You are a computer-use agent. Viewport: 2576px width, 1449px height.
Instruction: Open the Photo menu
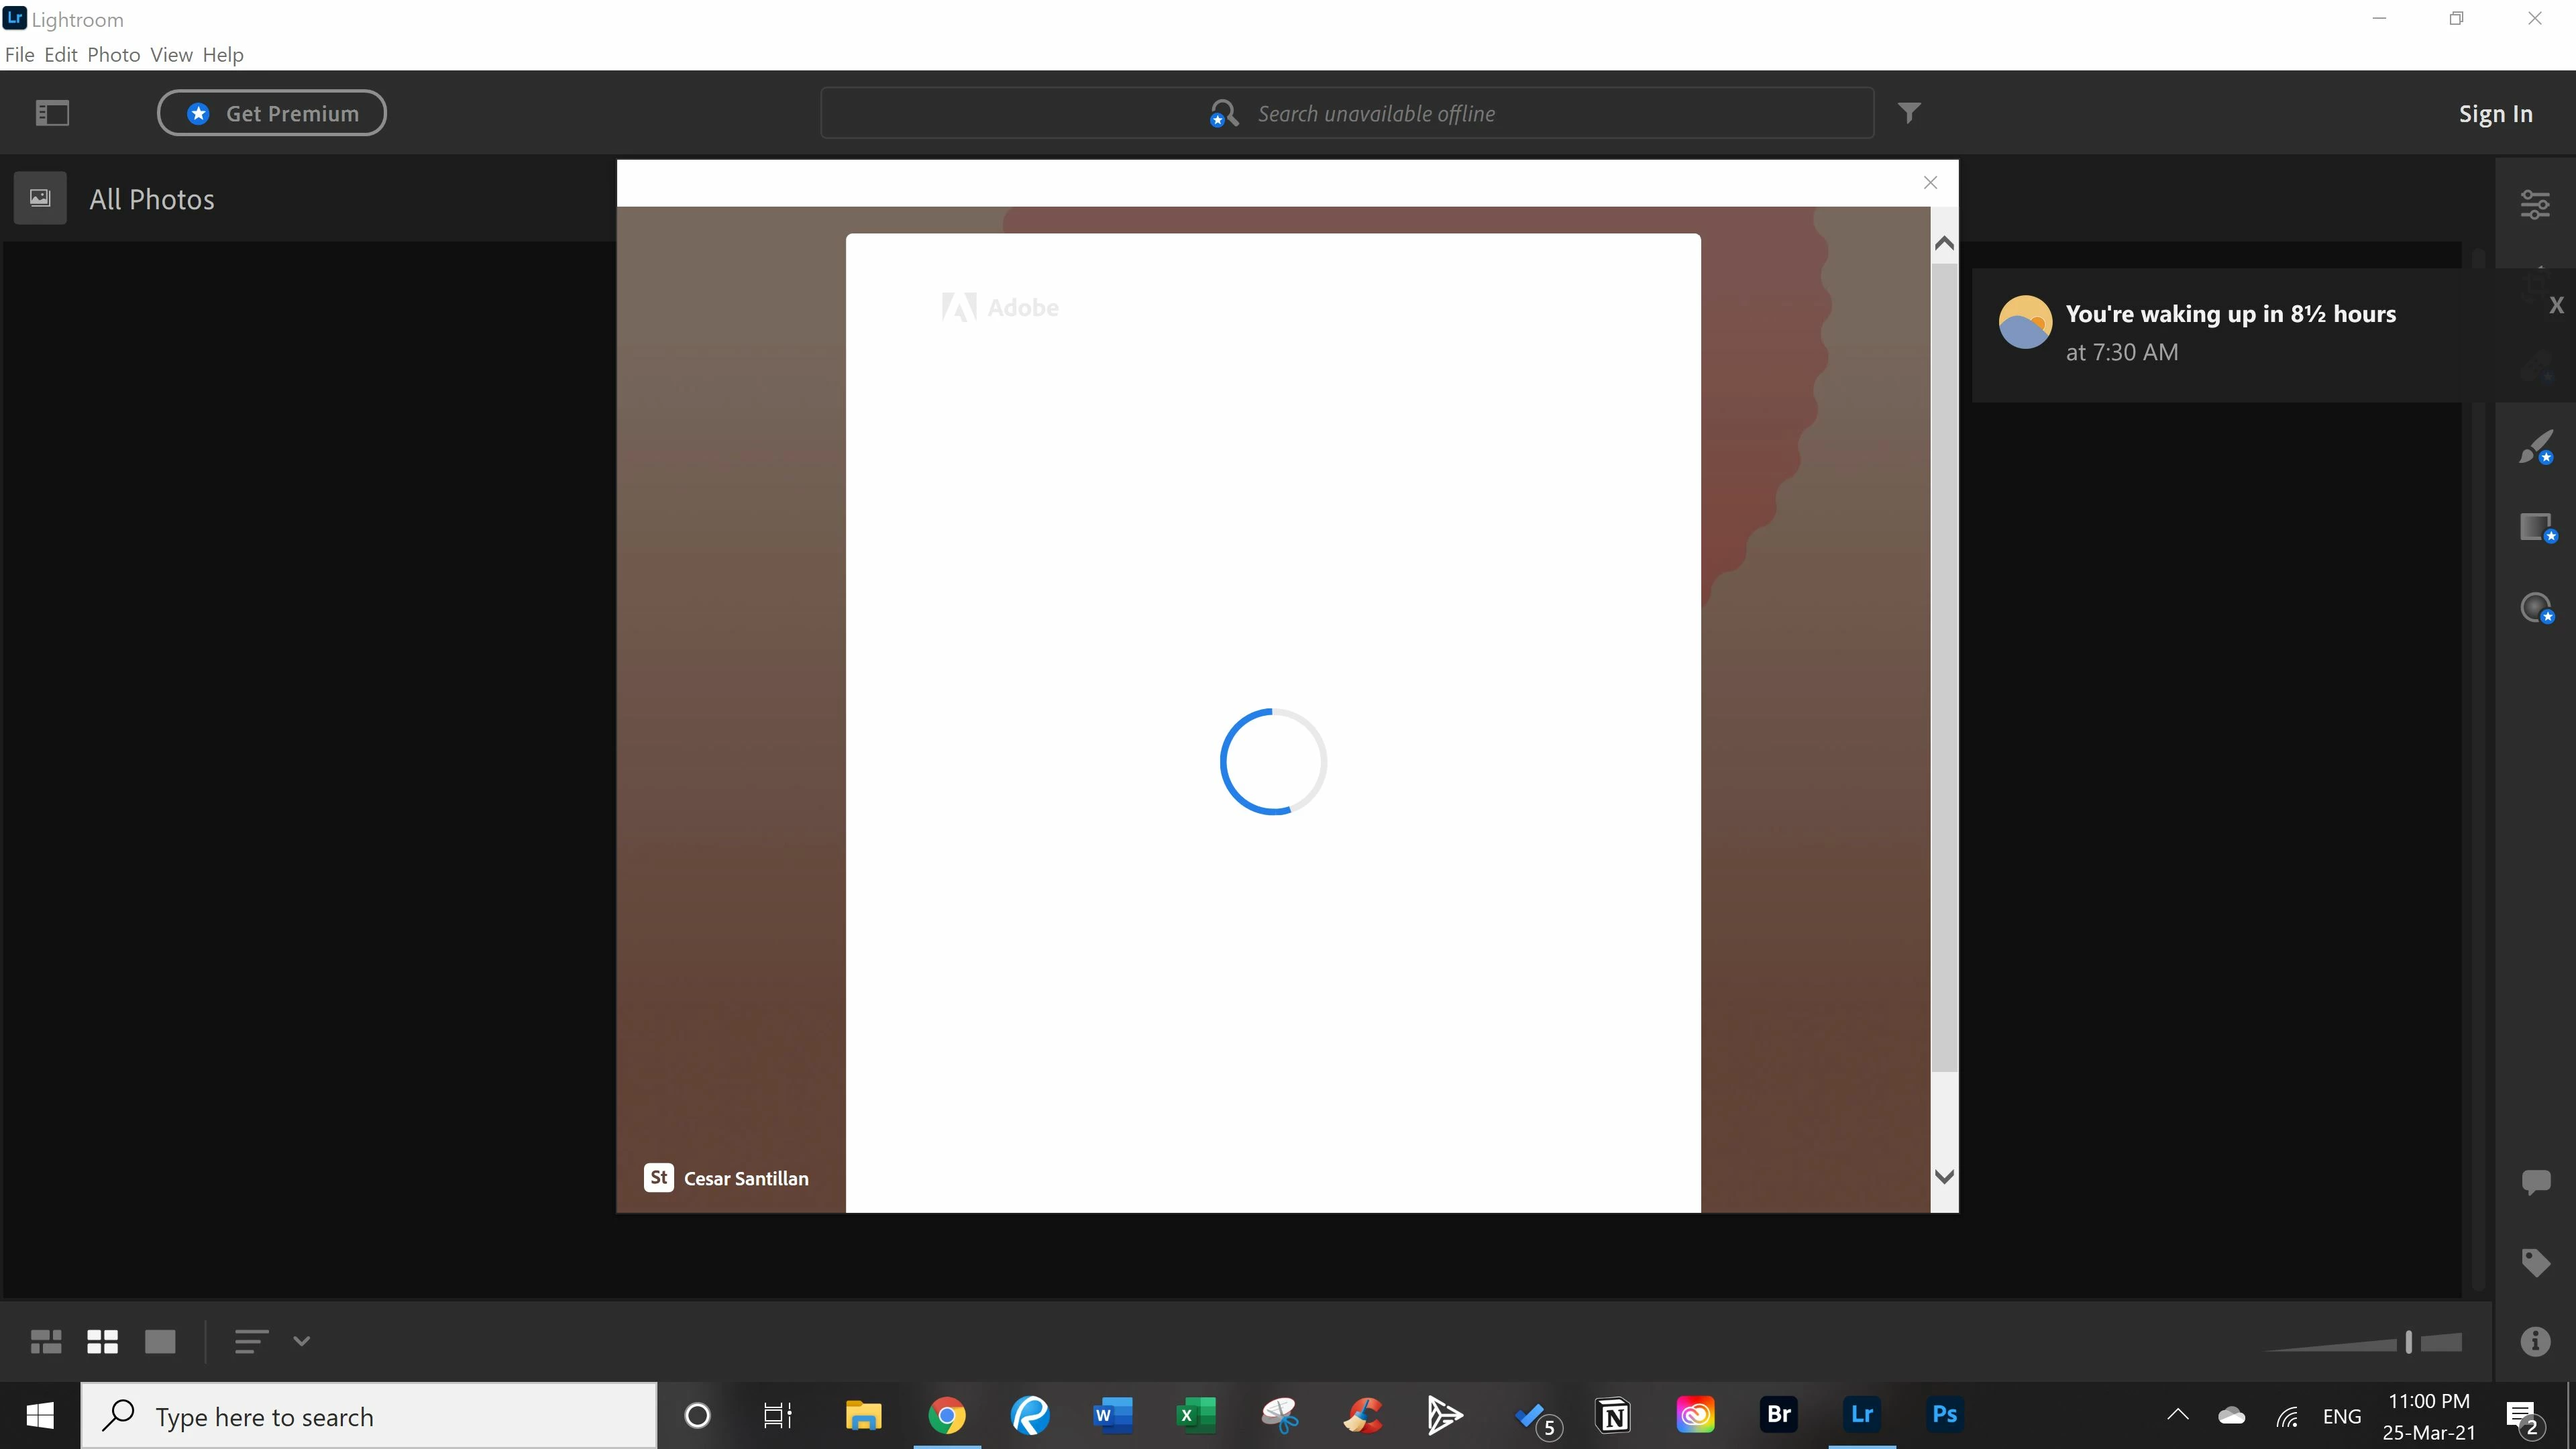[113, 55]
